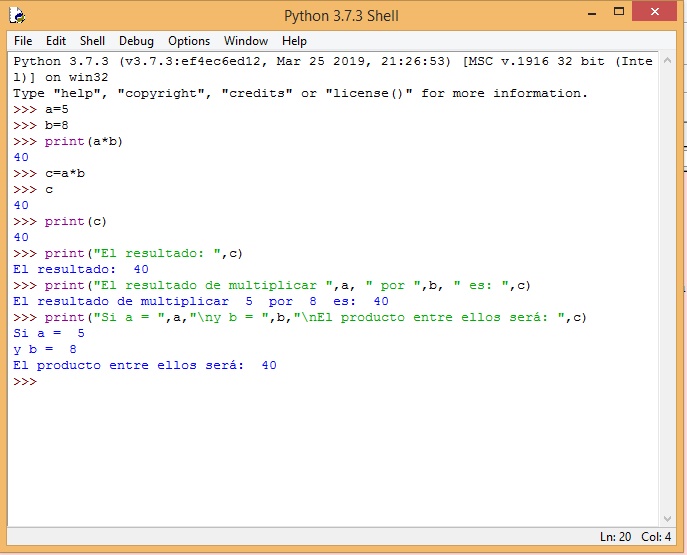687x555 pixels.
Task: Open the Debug menu
Action: coord(136,41)
